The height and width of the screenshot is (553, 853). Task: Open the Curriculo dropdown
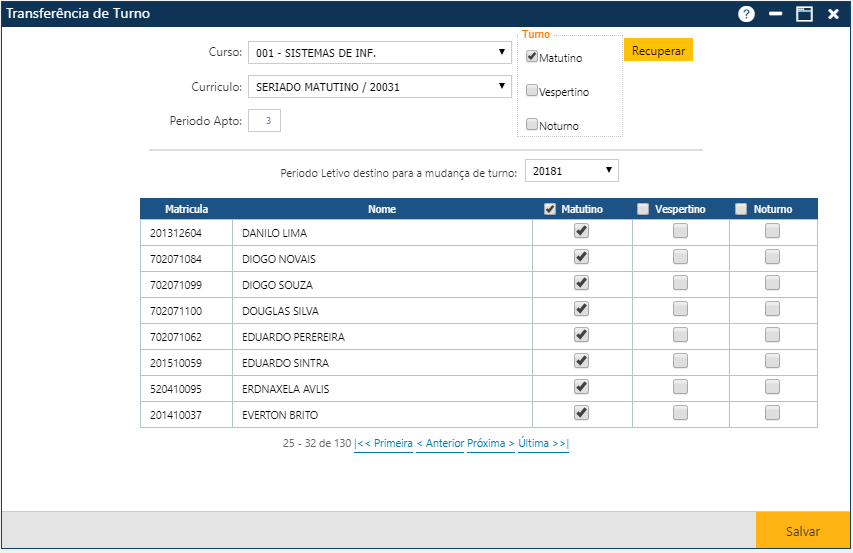[x=380, y=86]
